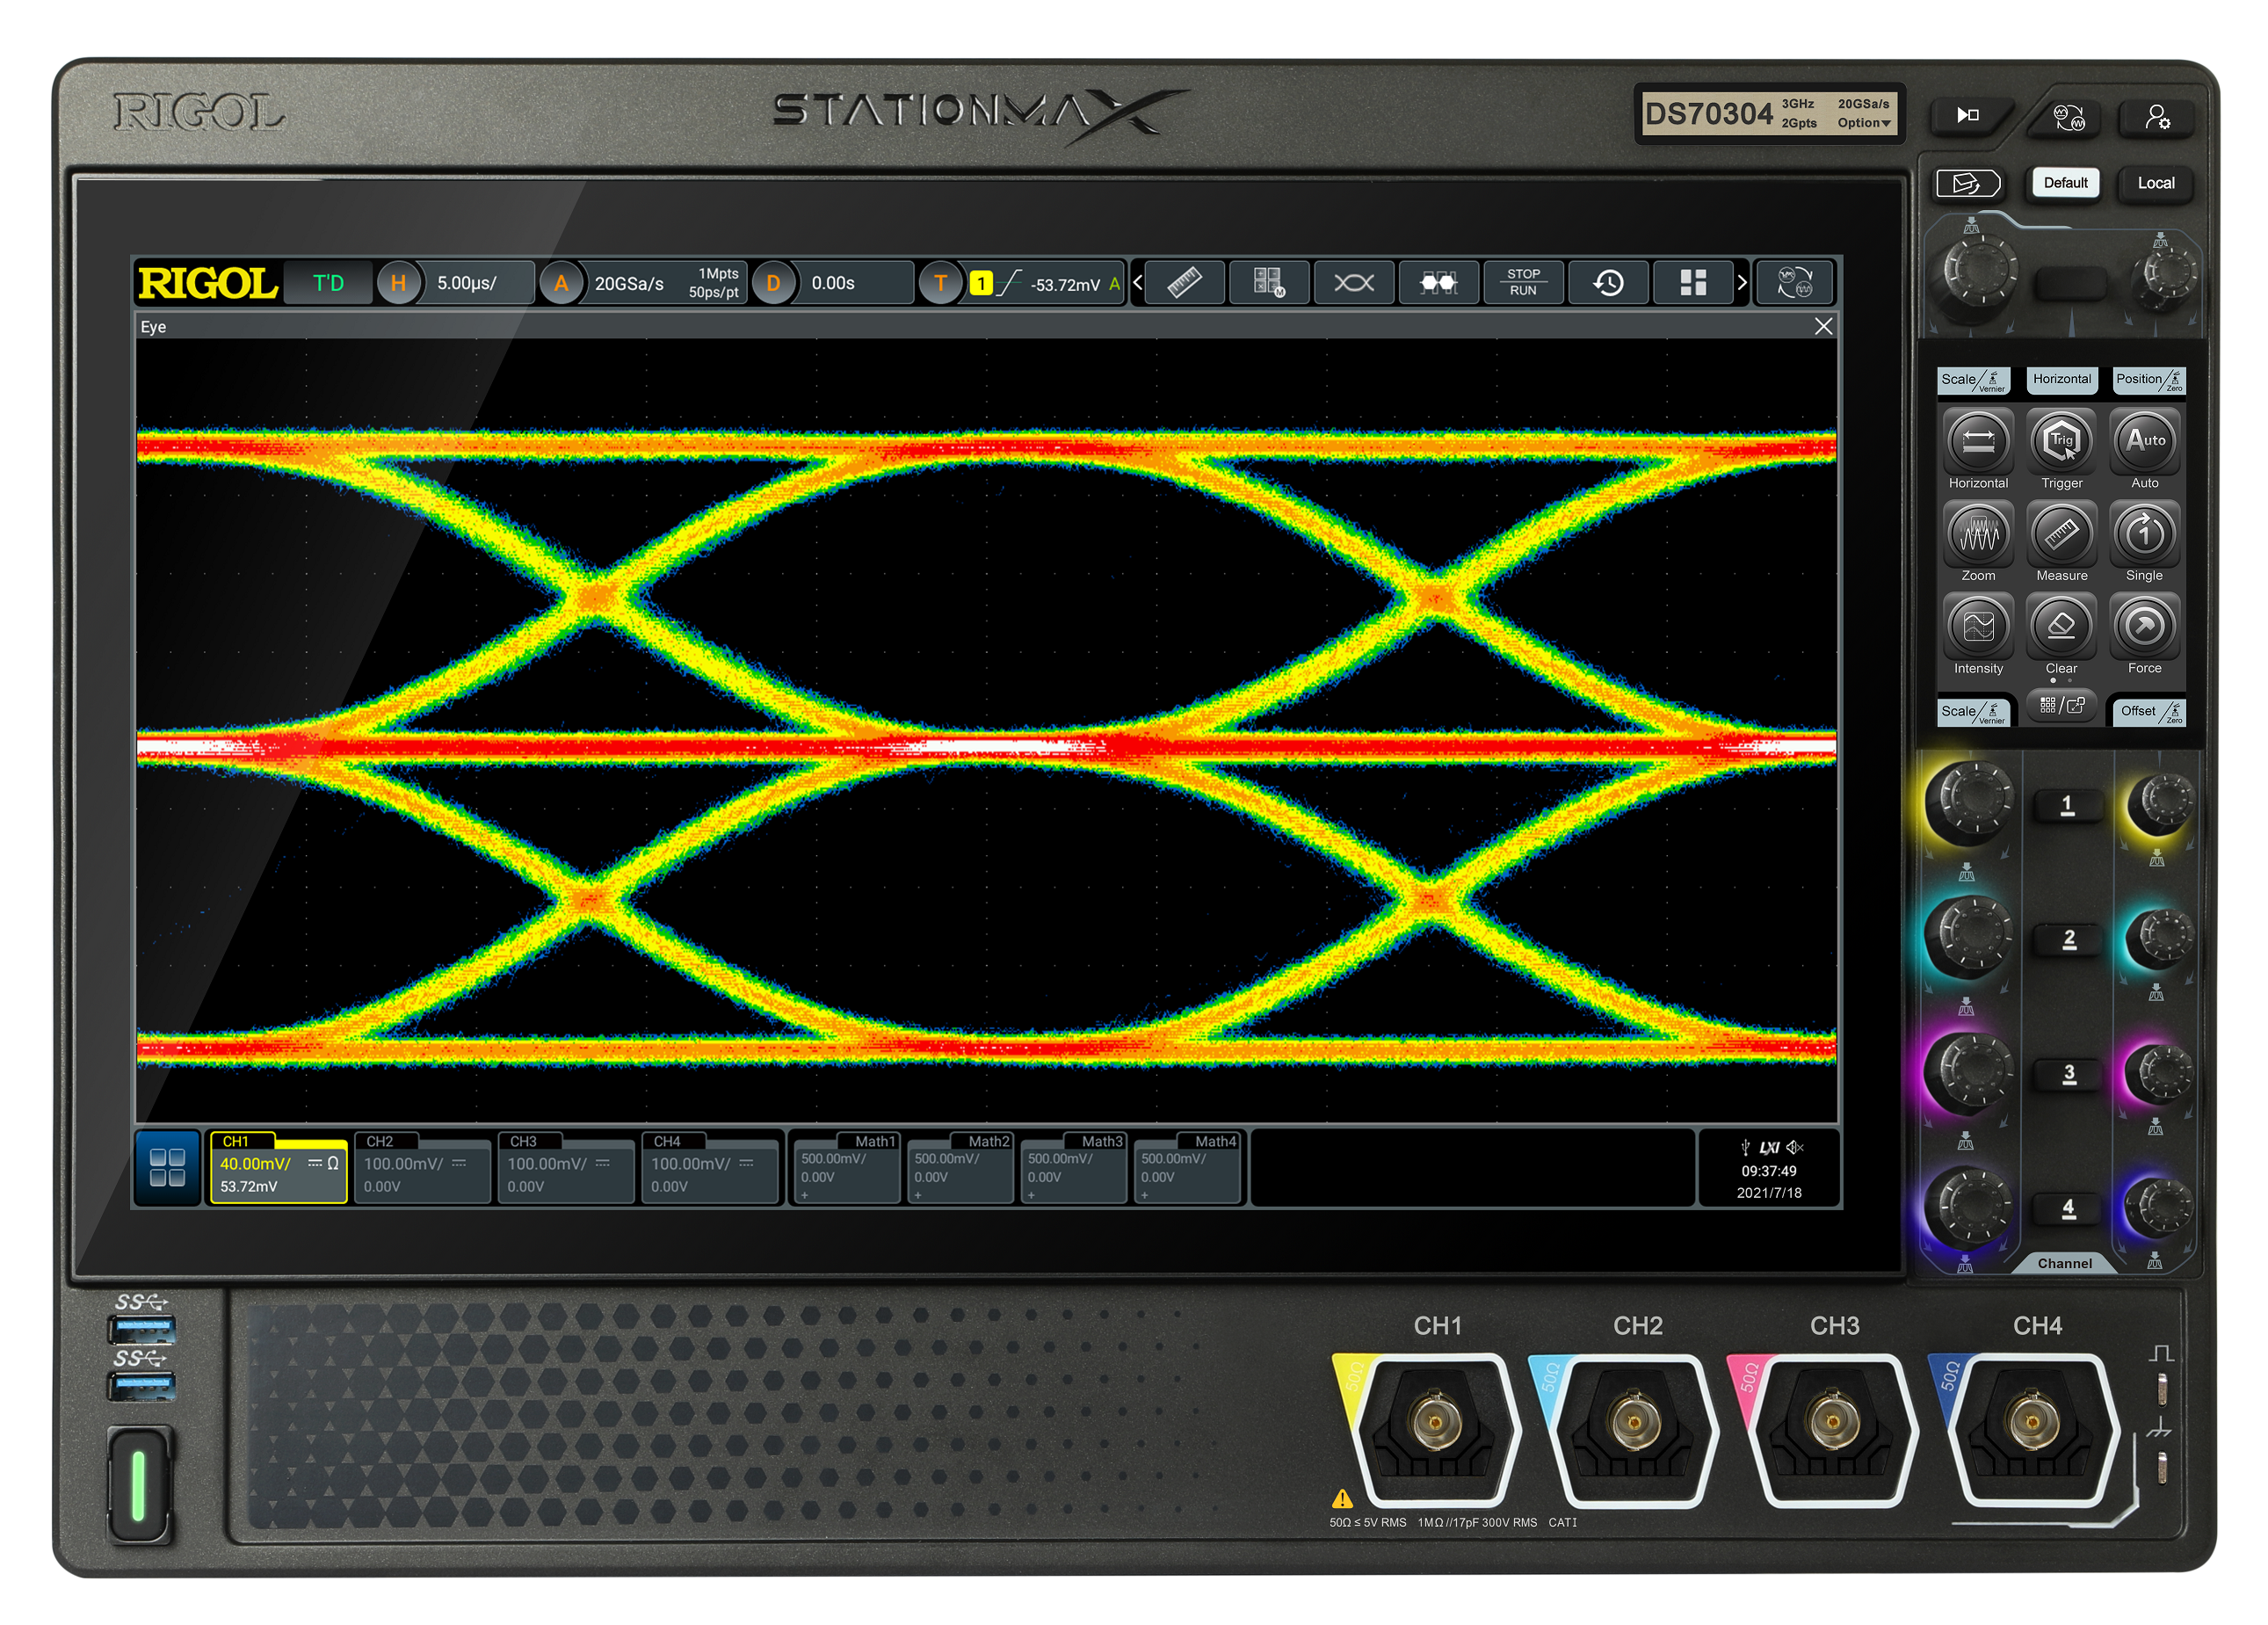
Task: Tap the Trigger menu icon on side panel
Action: (x=2061, y=441)
